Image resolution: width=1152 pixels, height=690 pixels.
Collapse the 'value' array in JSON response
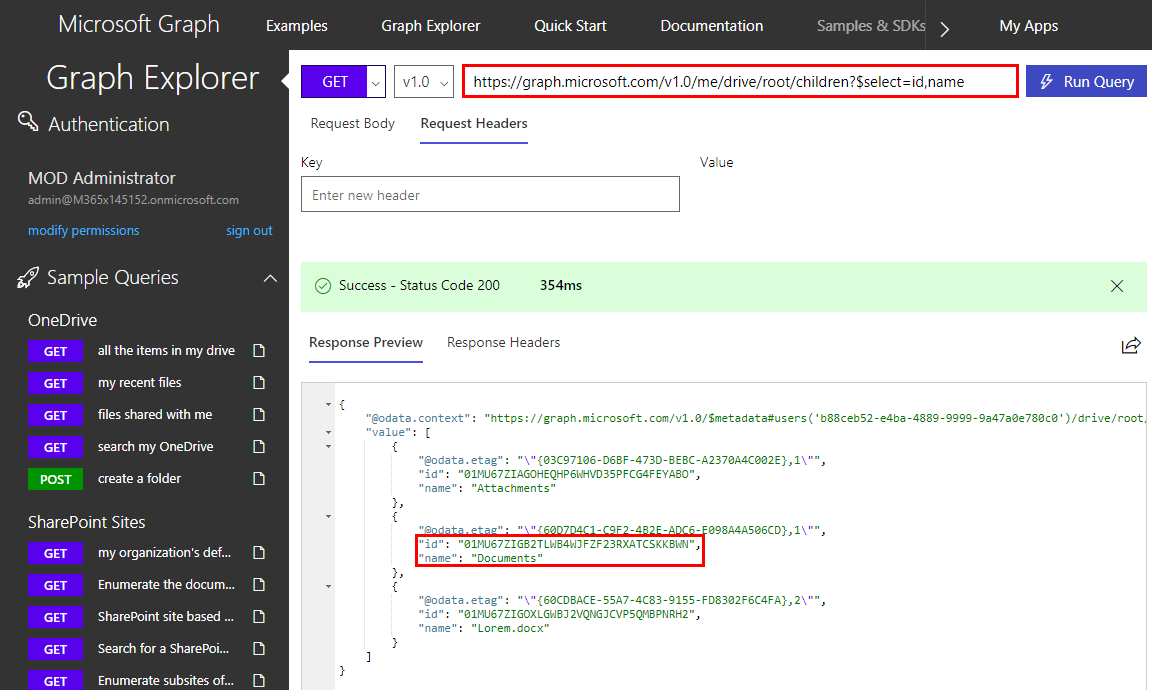tap(329, 433)
